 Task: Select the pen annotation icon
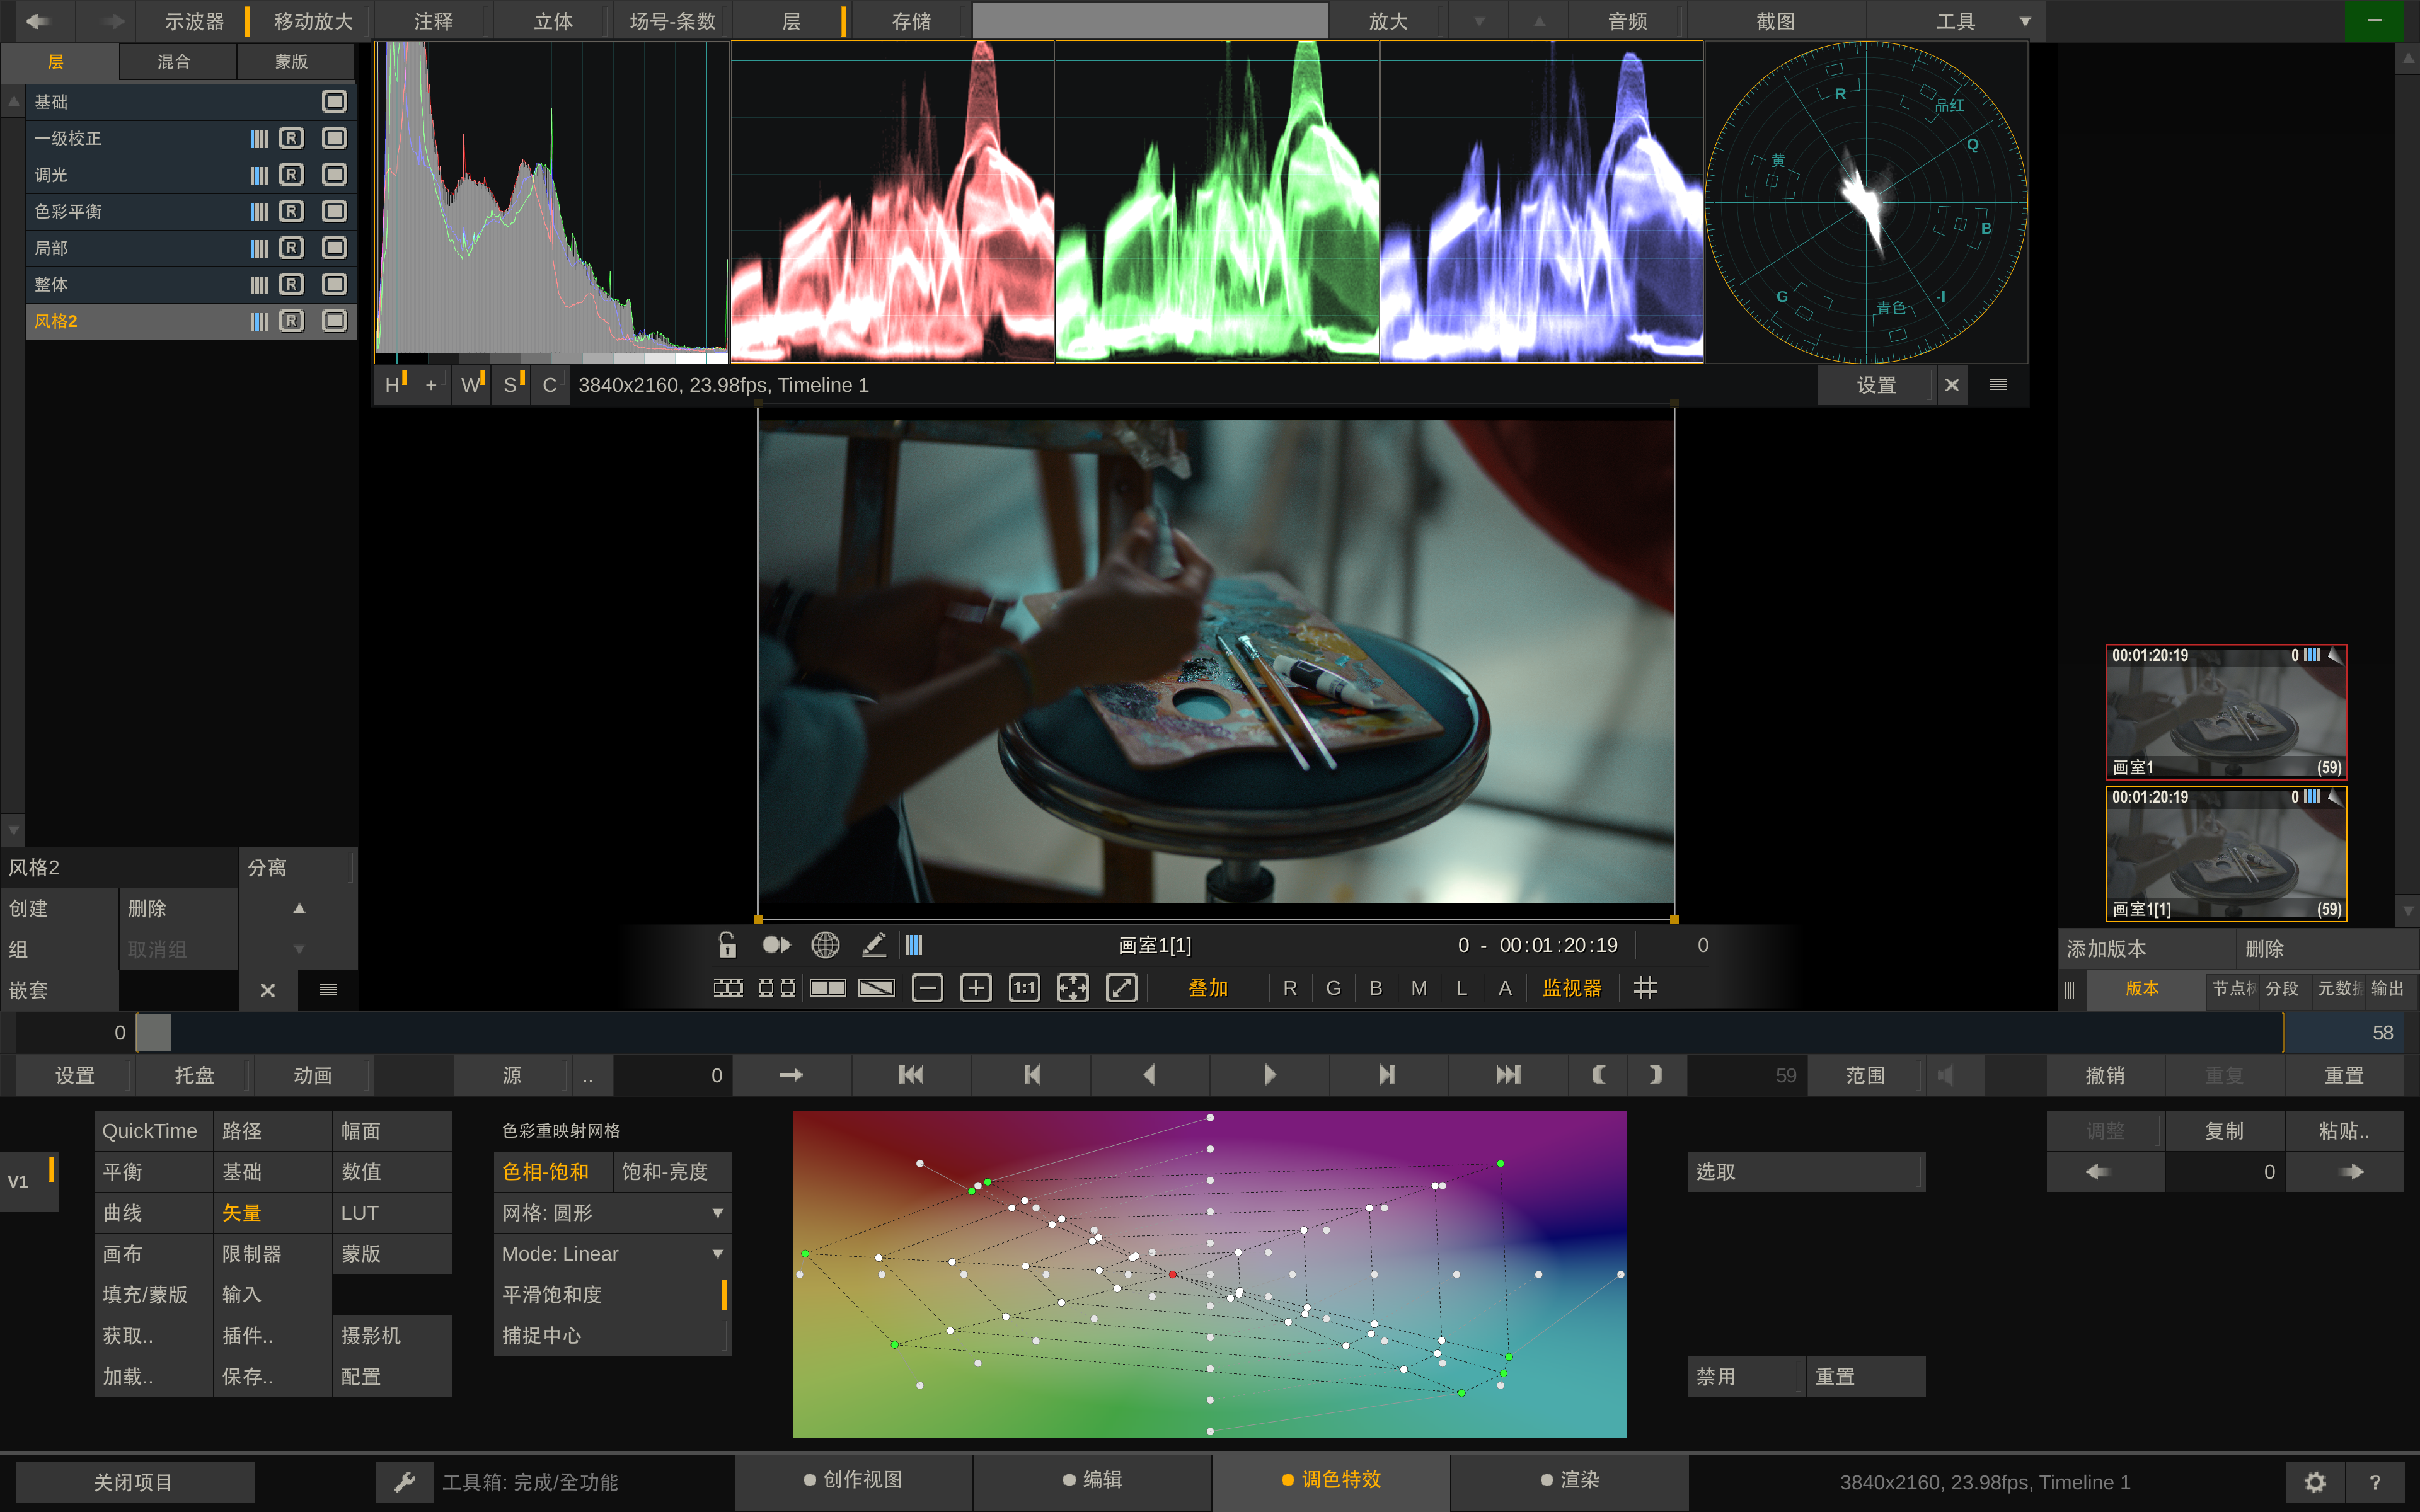pos(874,945)
